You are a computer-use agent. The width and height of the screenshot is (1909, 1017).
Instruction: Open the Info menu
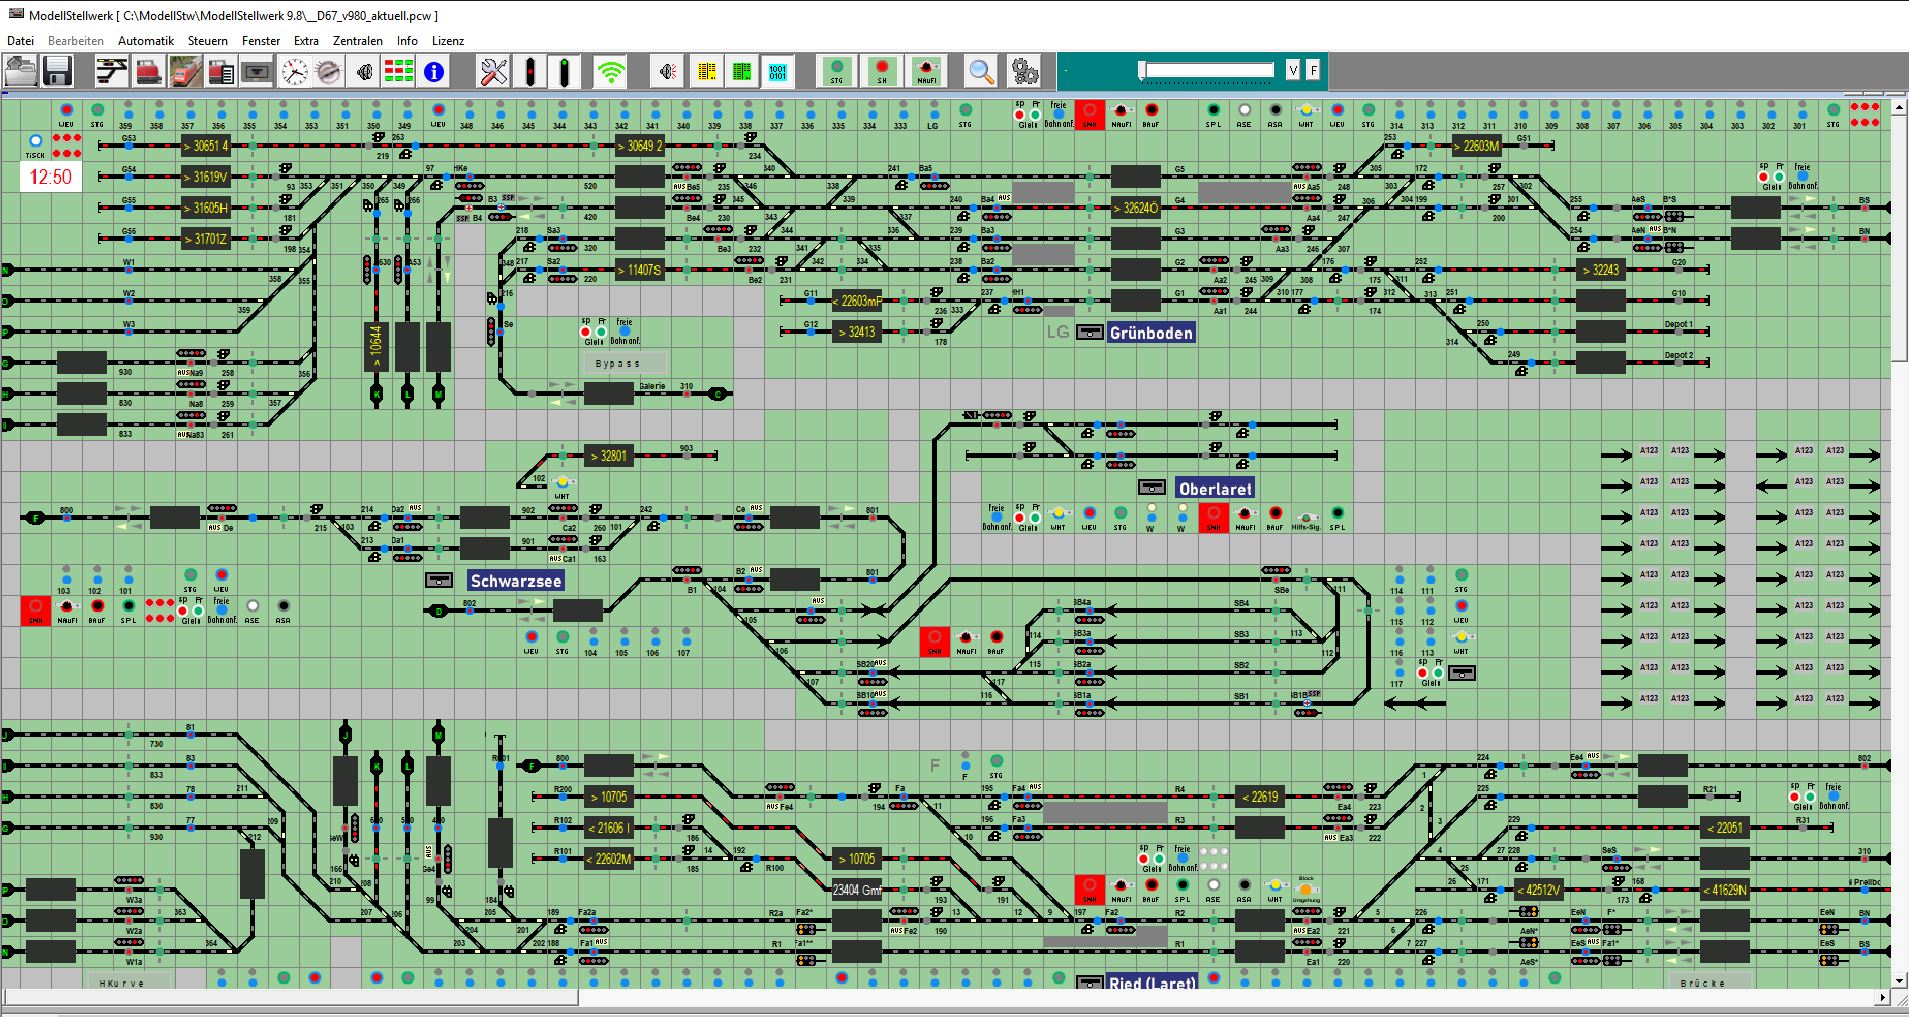(407, 41)
